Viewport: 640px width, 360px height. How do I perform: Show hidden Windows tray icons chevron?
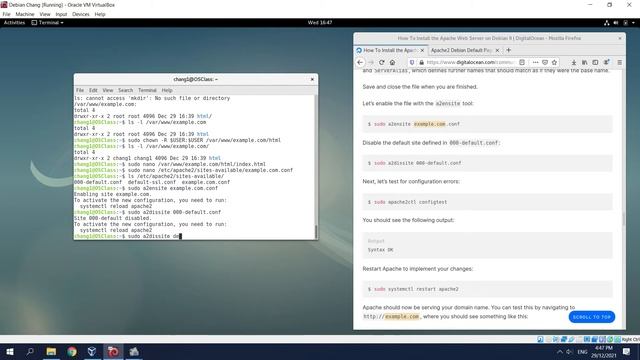pos(560,352)
